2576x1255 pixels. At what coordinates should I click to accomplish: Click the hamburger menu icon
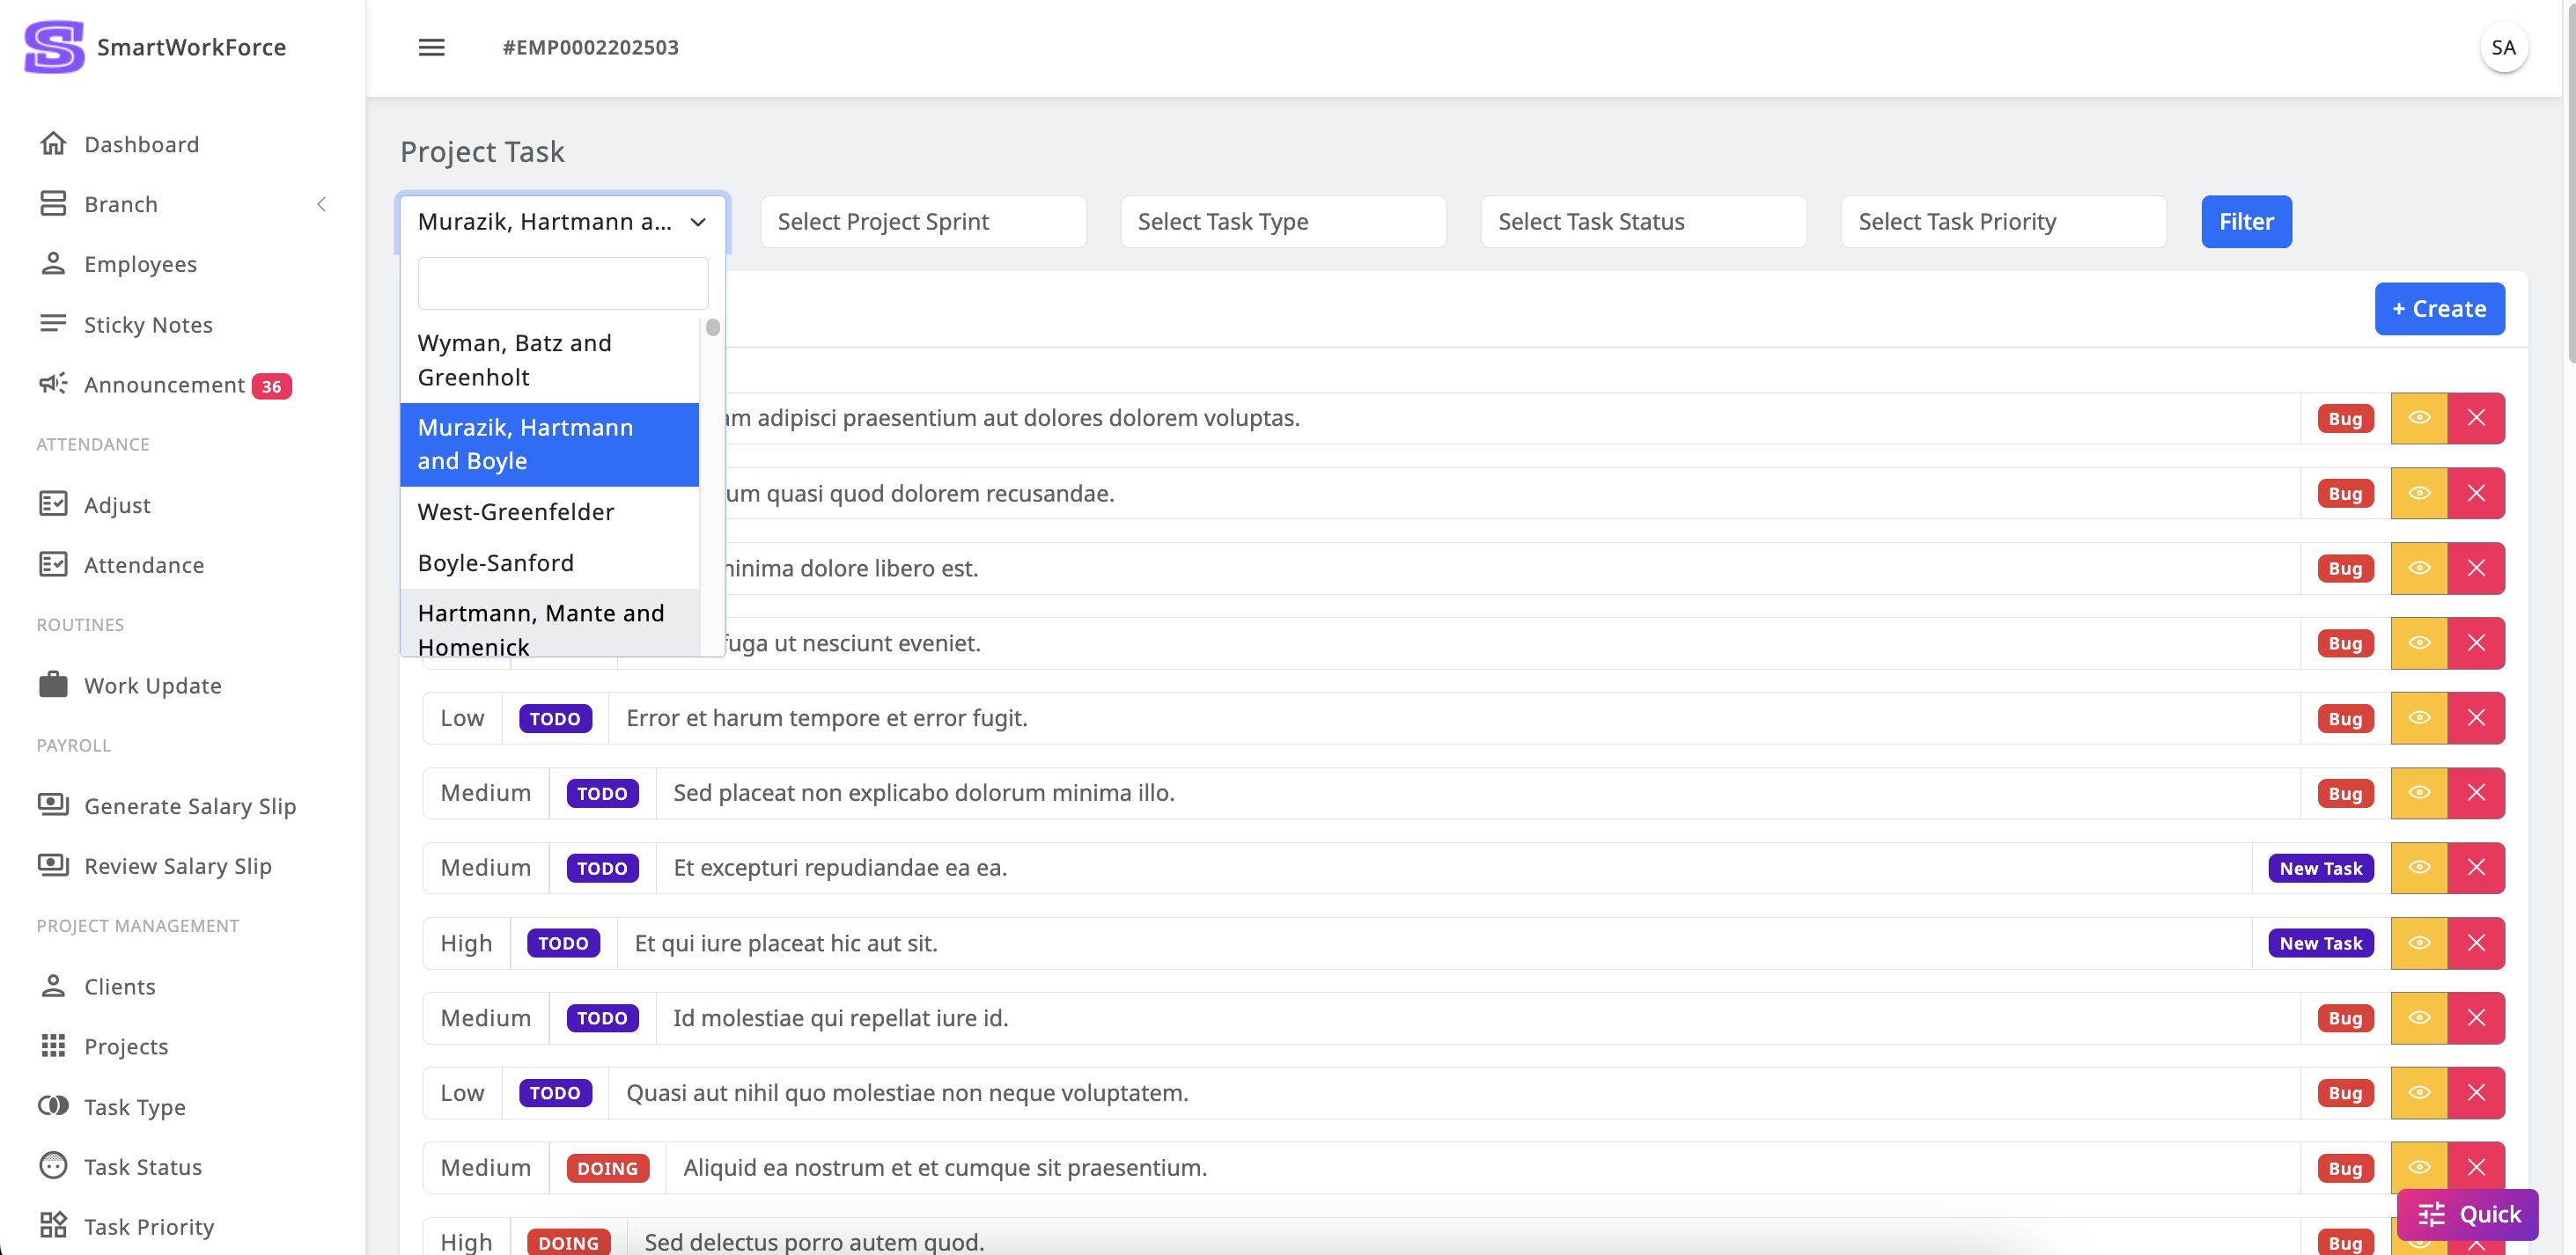tap(431, 47)
